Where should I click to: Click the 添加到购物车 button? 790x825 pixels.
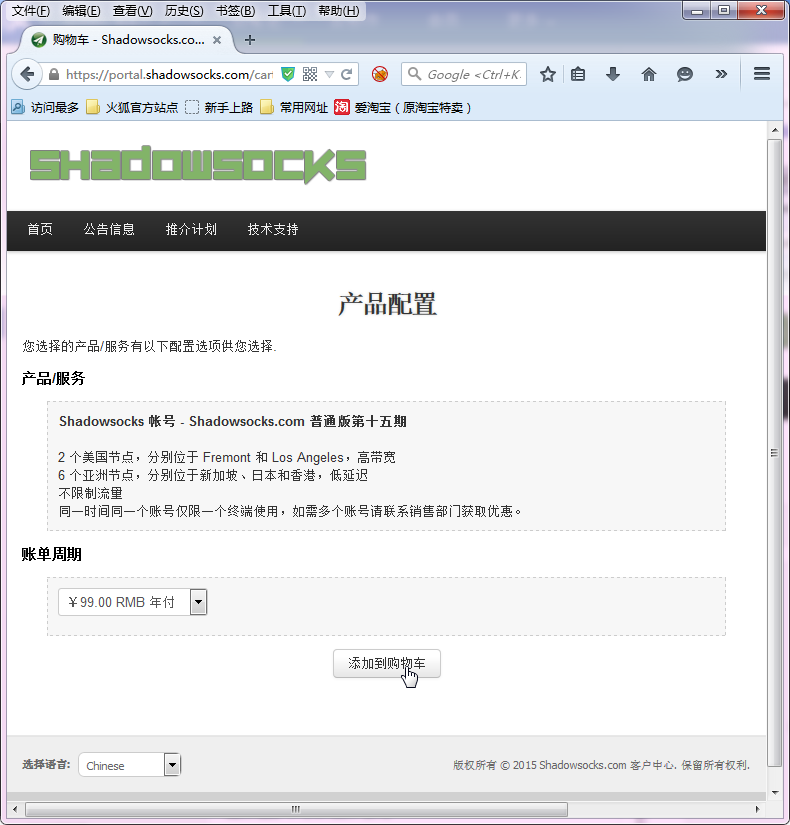coord(387,663)
